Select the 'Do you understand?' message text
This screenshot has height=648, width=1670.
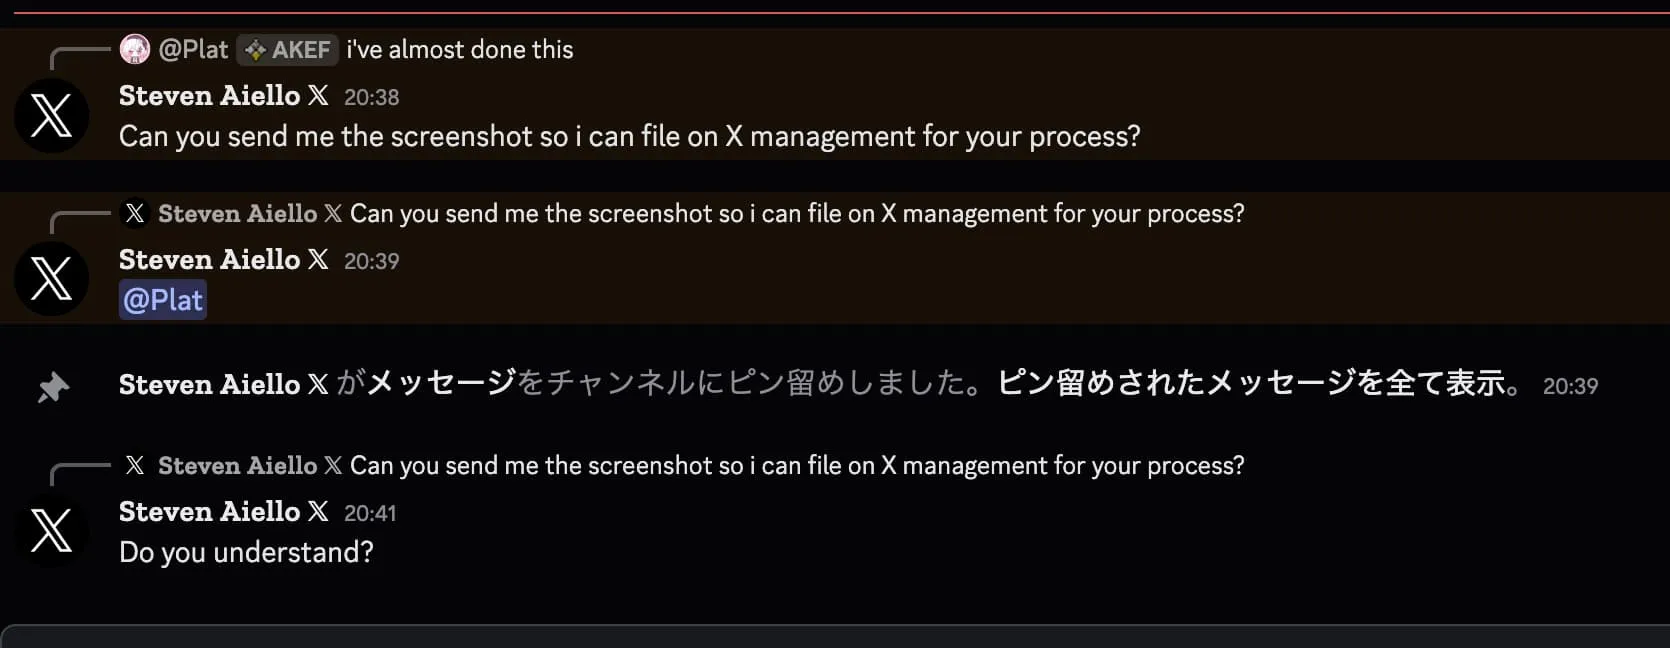click(245, 551)
